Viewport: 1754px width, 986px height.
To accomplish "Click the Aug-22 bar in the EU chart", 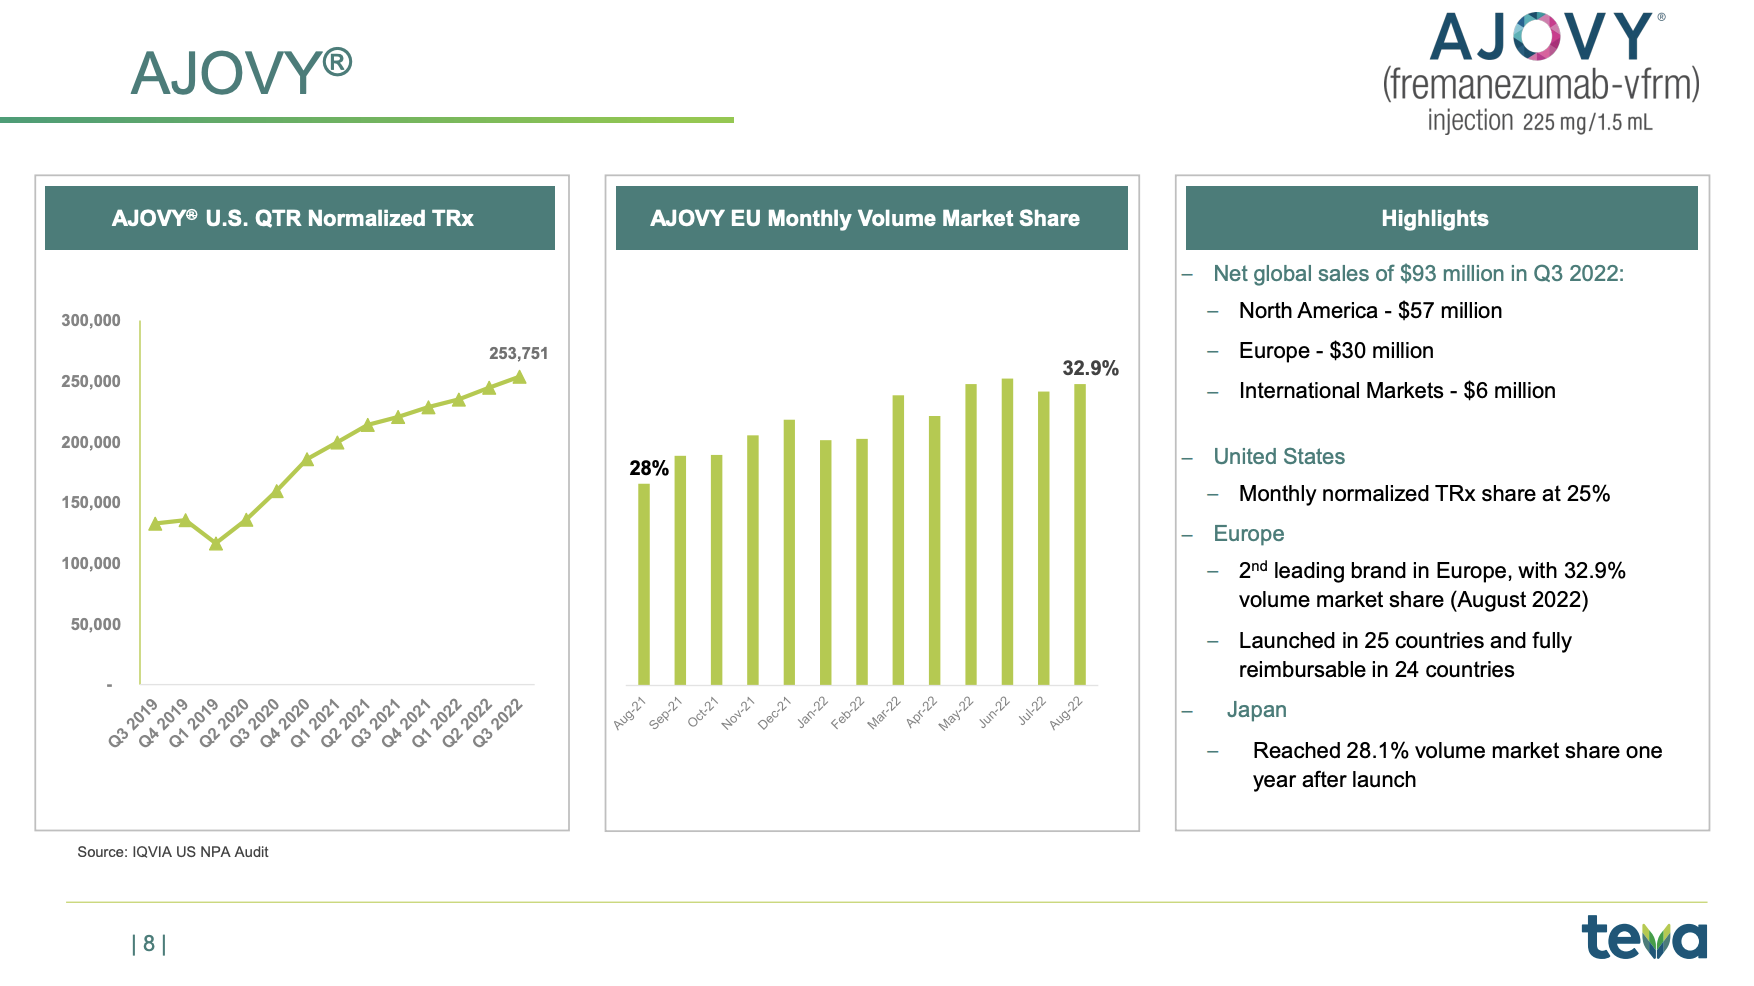I will point(1080,534).
